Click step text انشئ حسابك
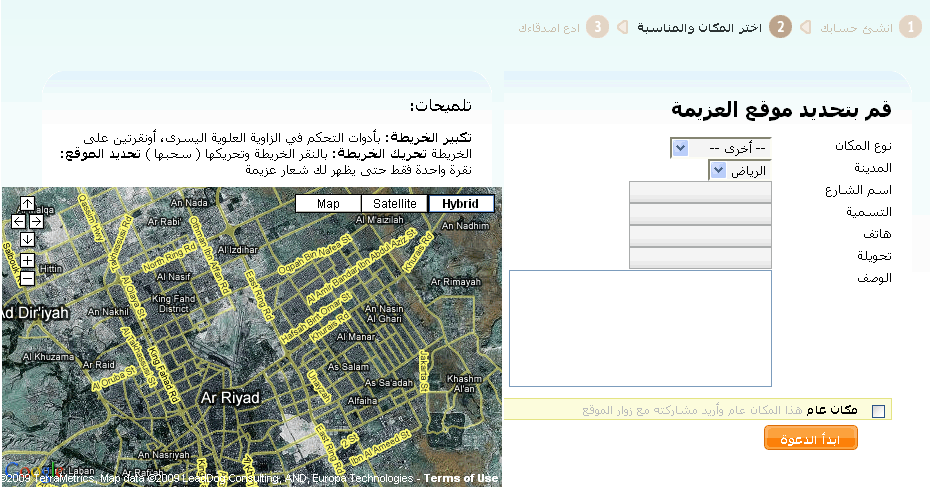Image resolution: width=930 pixels, height=491 pixels. 856,28
